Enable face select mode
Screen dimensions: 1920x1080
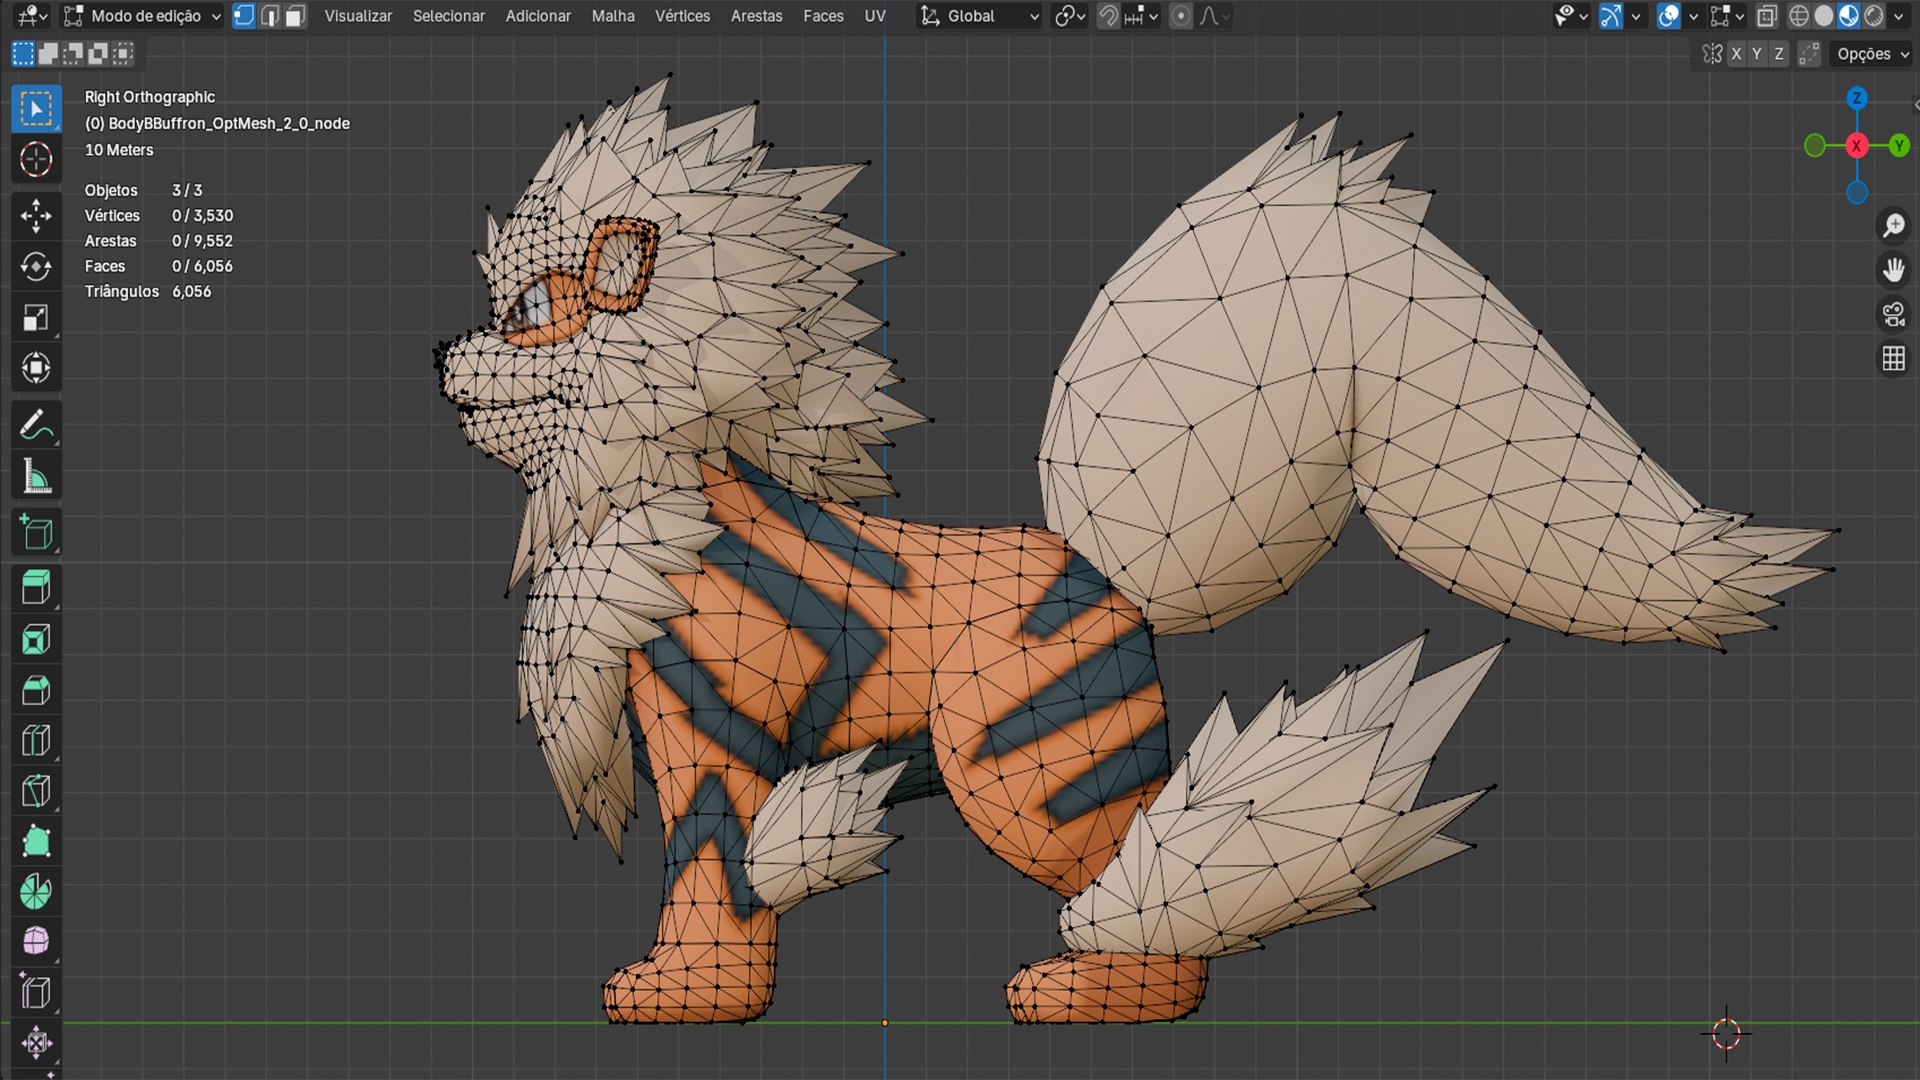coord(295,16)
